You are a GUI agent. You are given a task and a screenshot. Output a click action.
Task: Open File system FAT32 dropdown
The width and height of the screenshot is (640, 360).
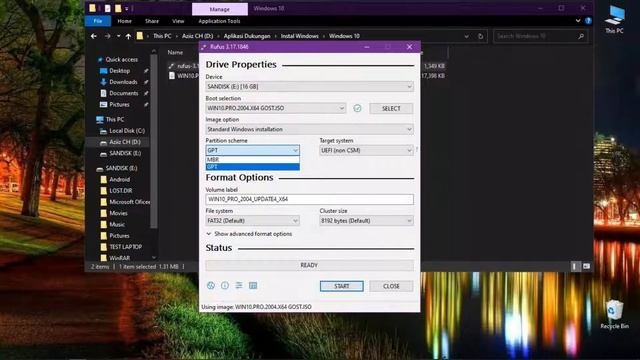(252, 221)
